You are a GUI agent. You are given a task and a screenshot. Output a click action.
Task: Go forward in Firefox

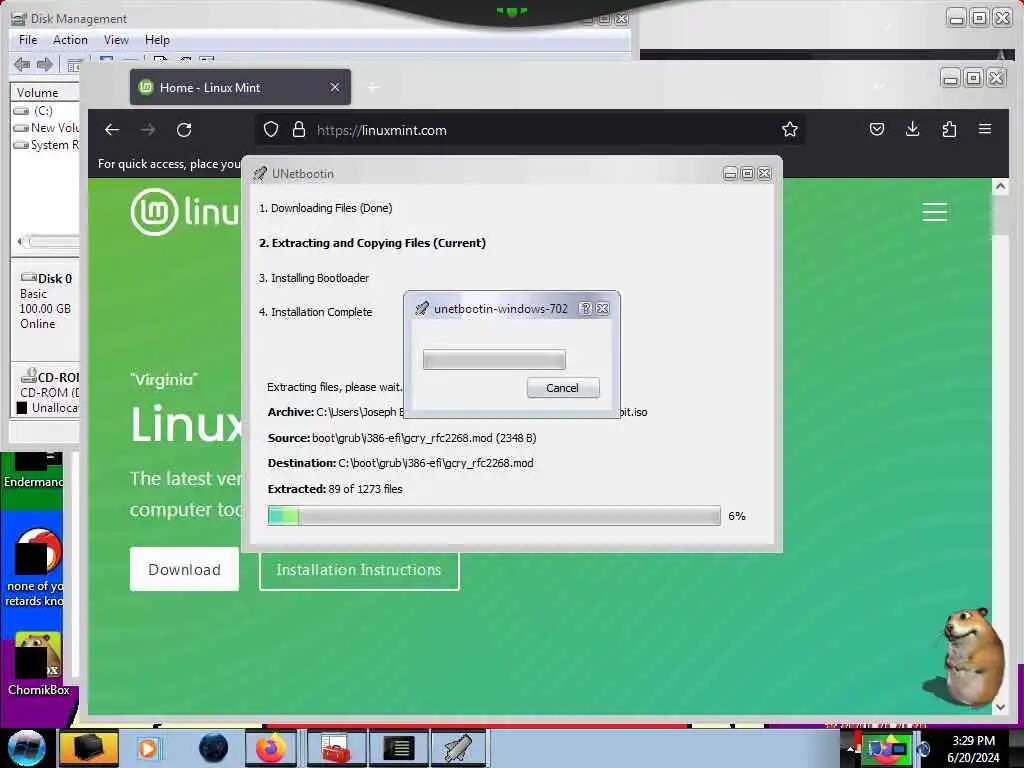[148, 130]
